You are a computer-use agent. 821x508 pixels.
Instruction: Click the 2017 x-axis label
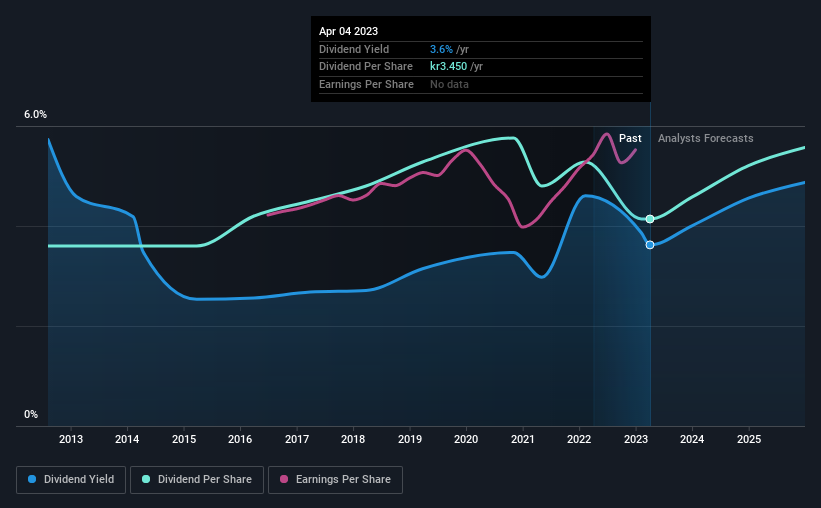[297, 439]
